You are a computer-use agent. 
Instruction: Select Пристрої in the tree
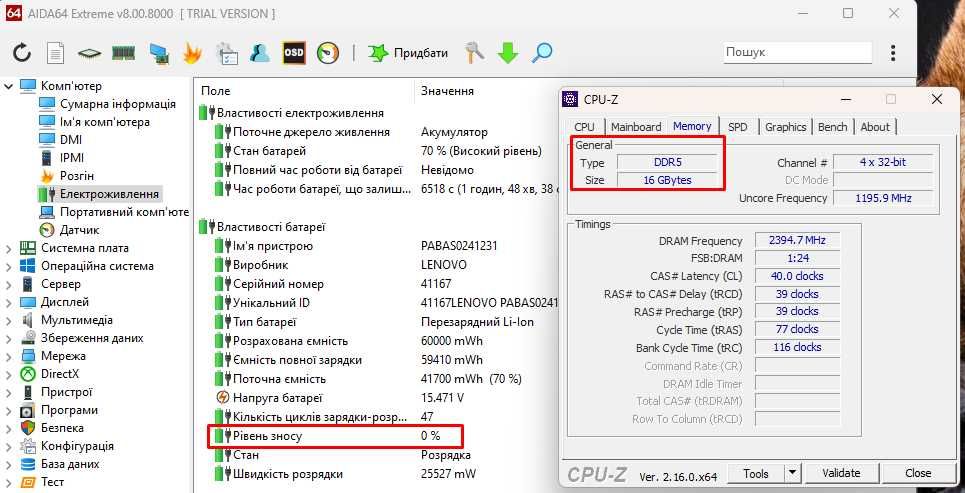coord(66,392)
